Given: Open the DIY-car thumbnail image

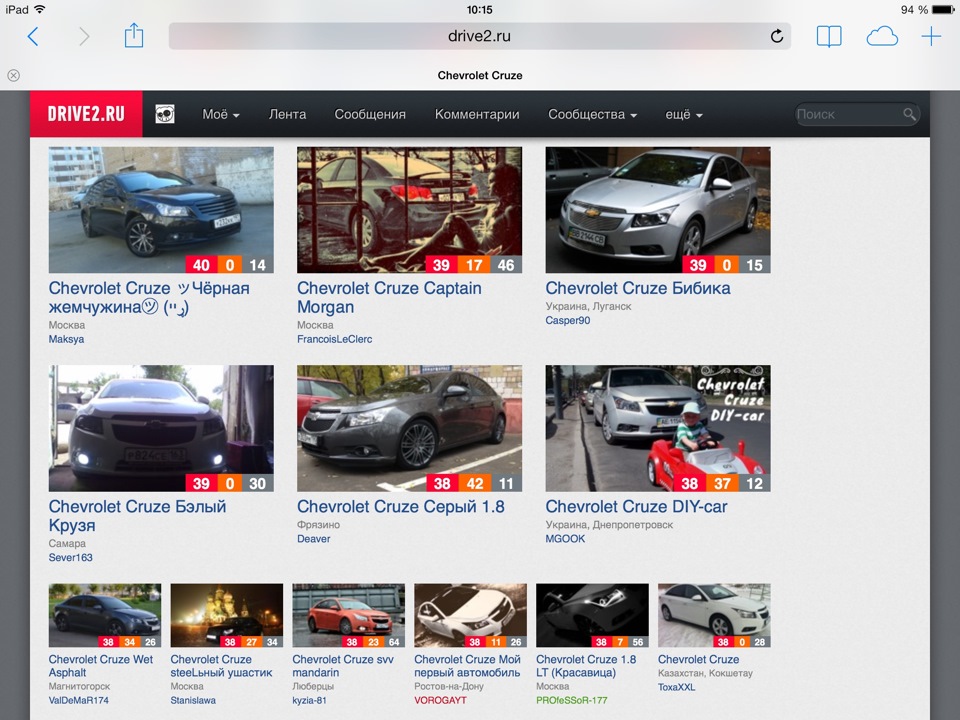Looking at the screenshot, I should click(658, 428).
